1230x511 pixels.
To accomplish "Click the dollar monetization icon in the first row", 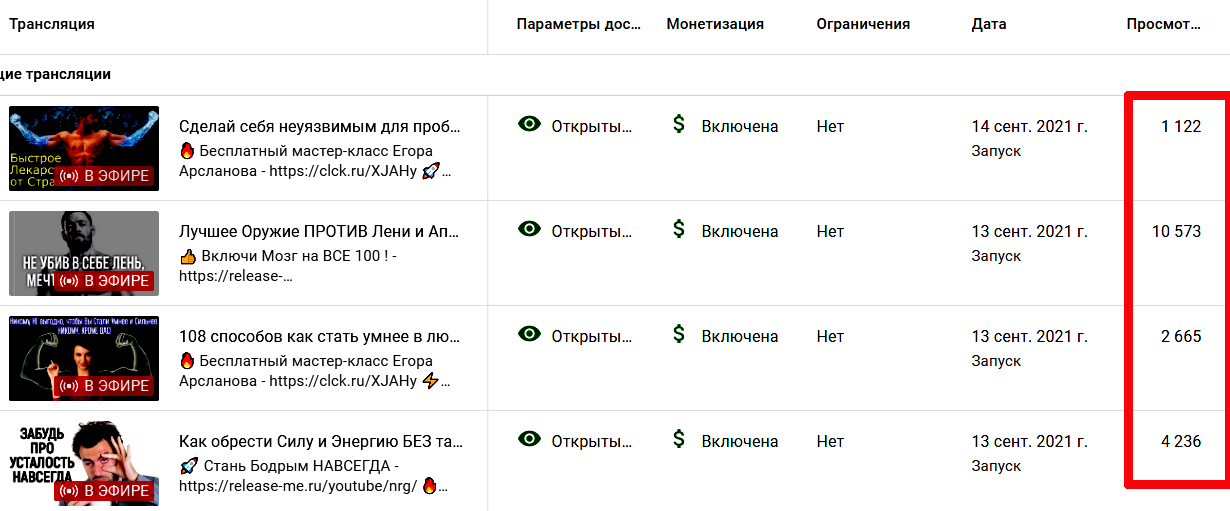I will tap(679, 124).
